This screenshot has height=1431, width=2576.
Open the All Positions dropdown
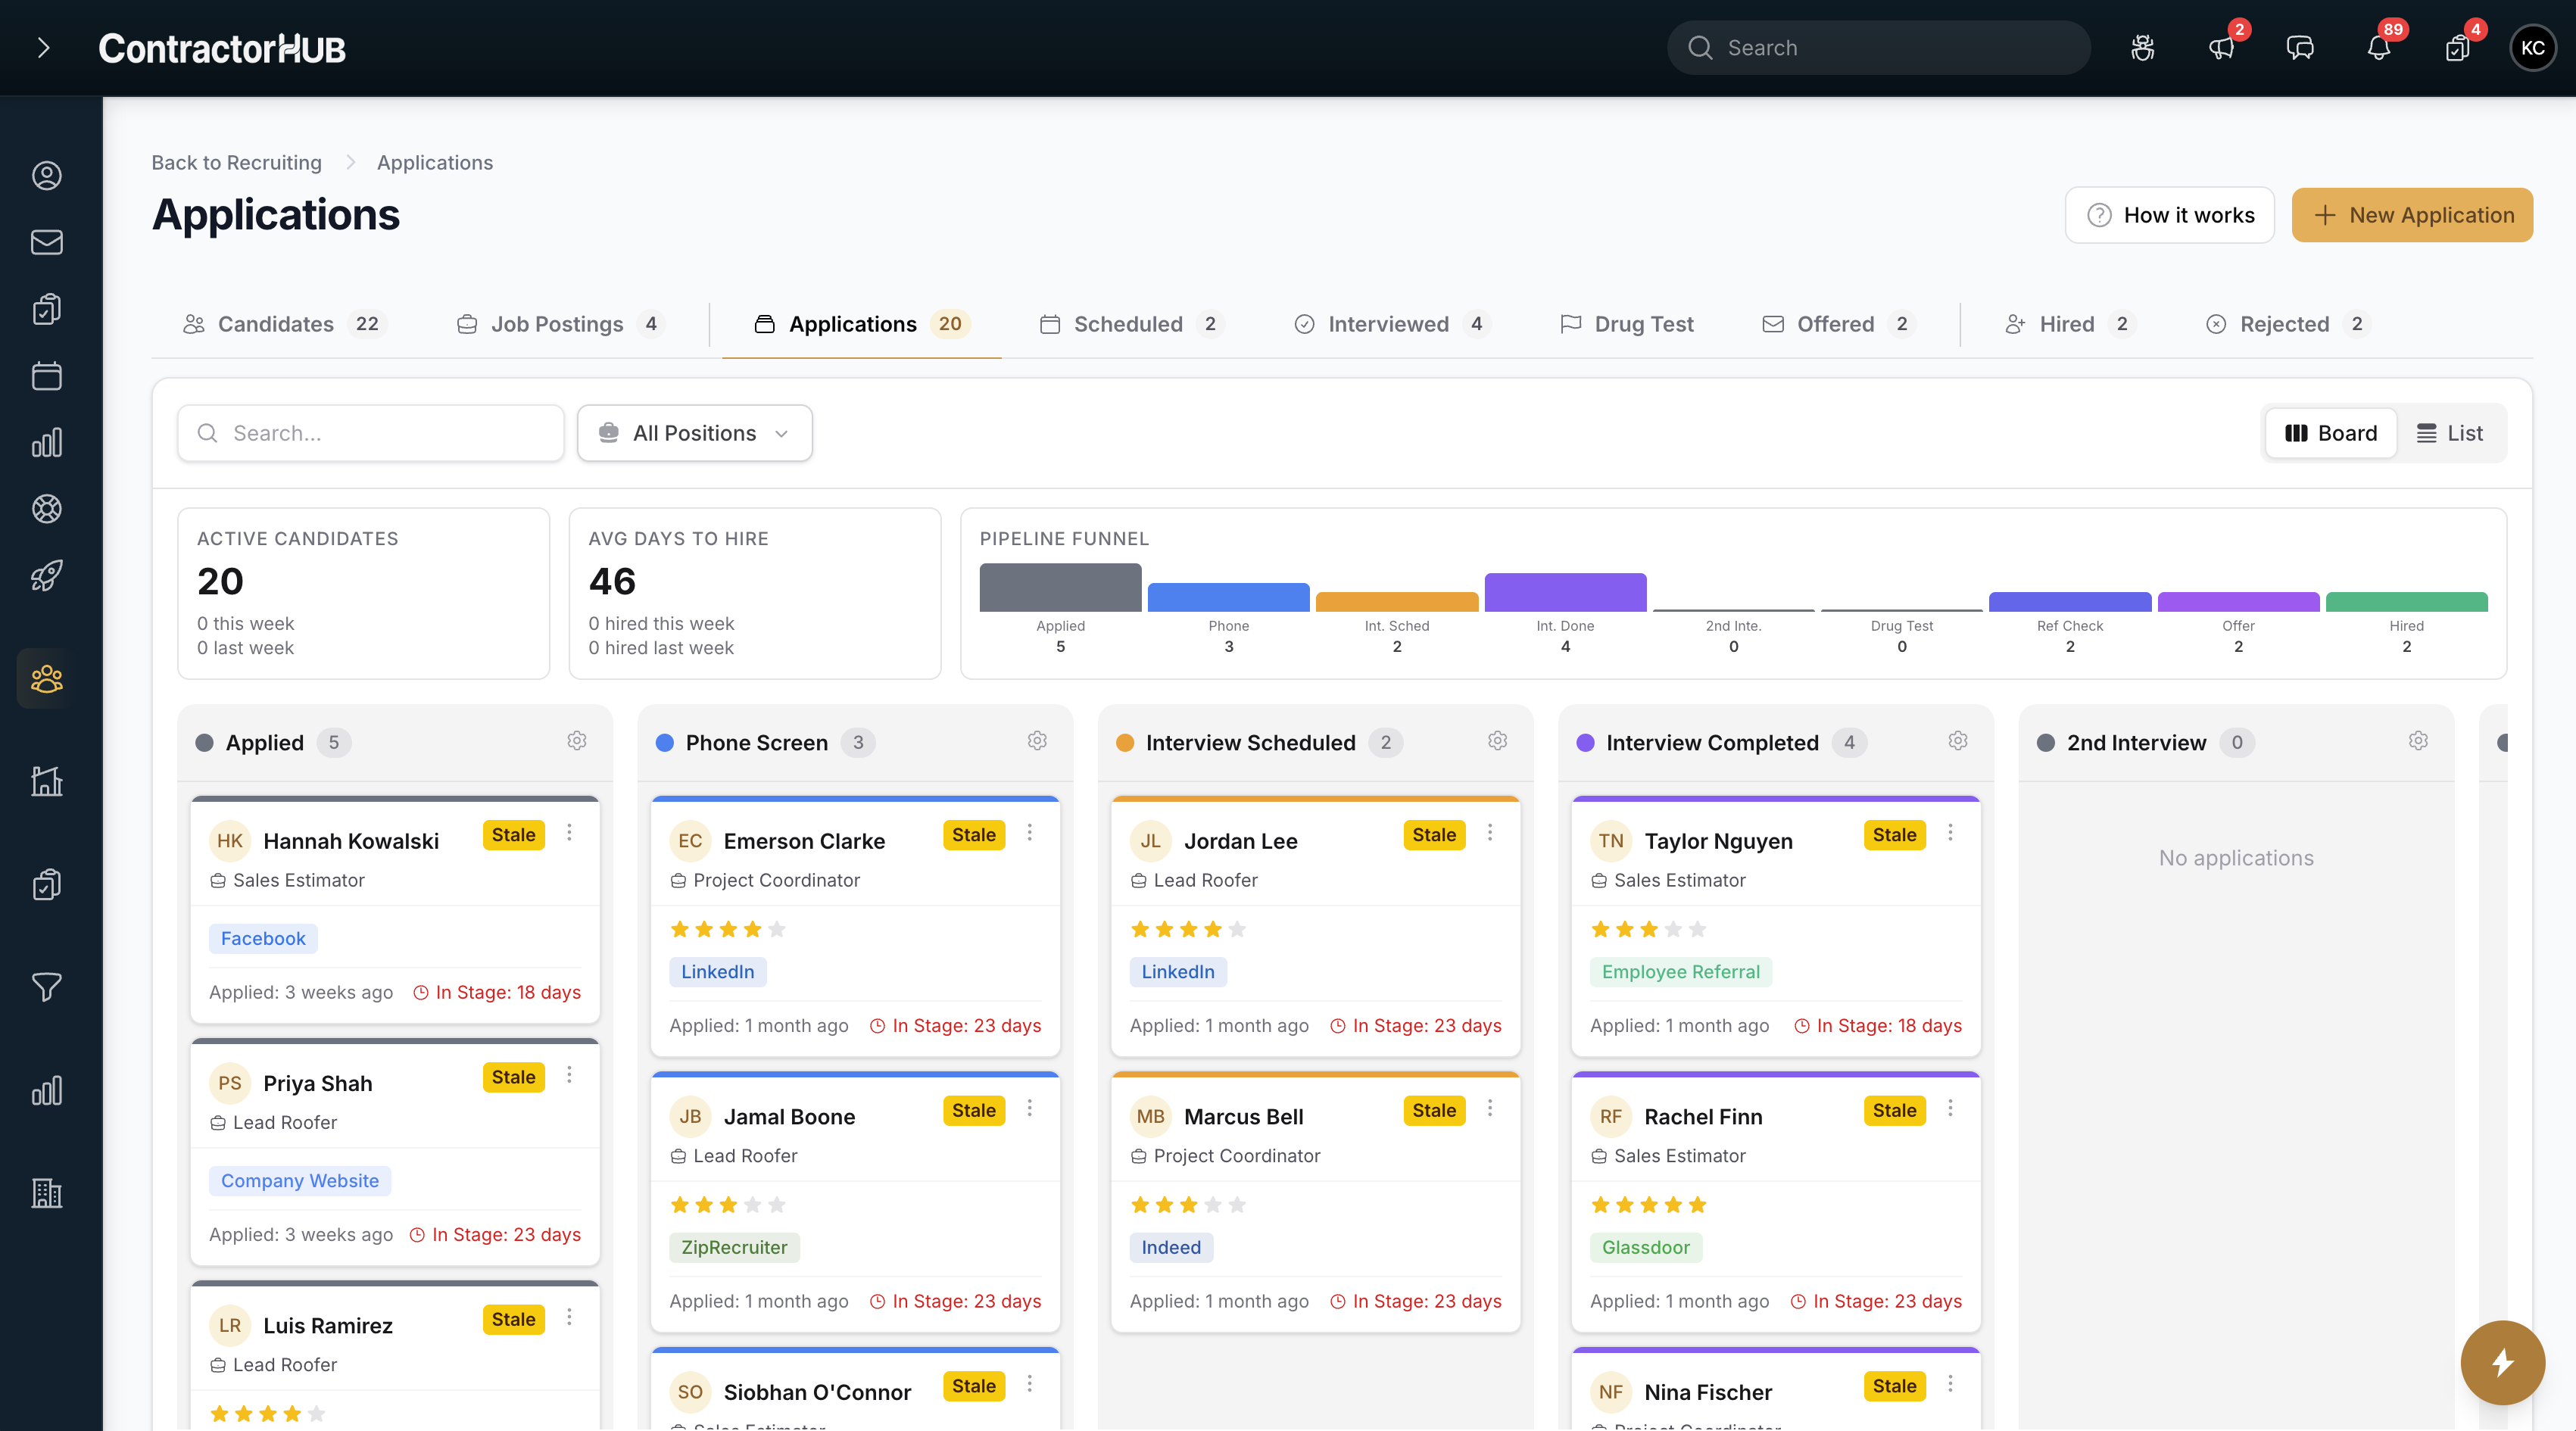(x=694, y=433)
